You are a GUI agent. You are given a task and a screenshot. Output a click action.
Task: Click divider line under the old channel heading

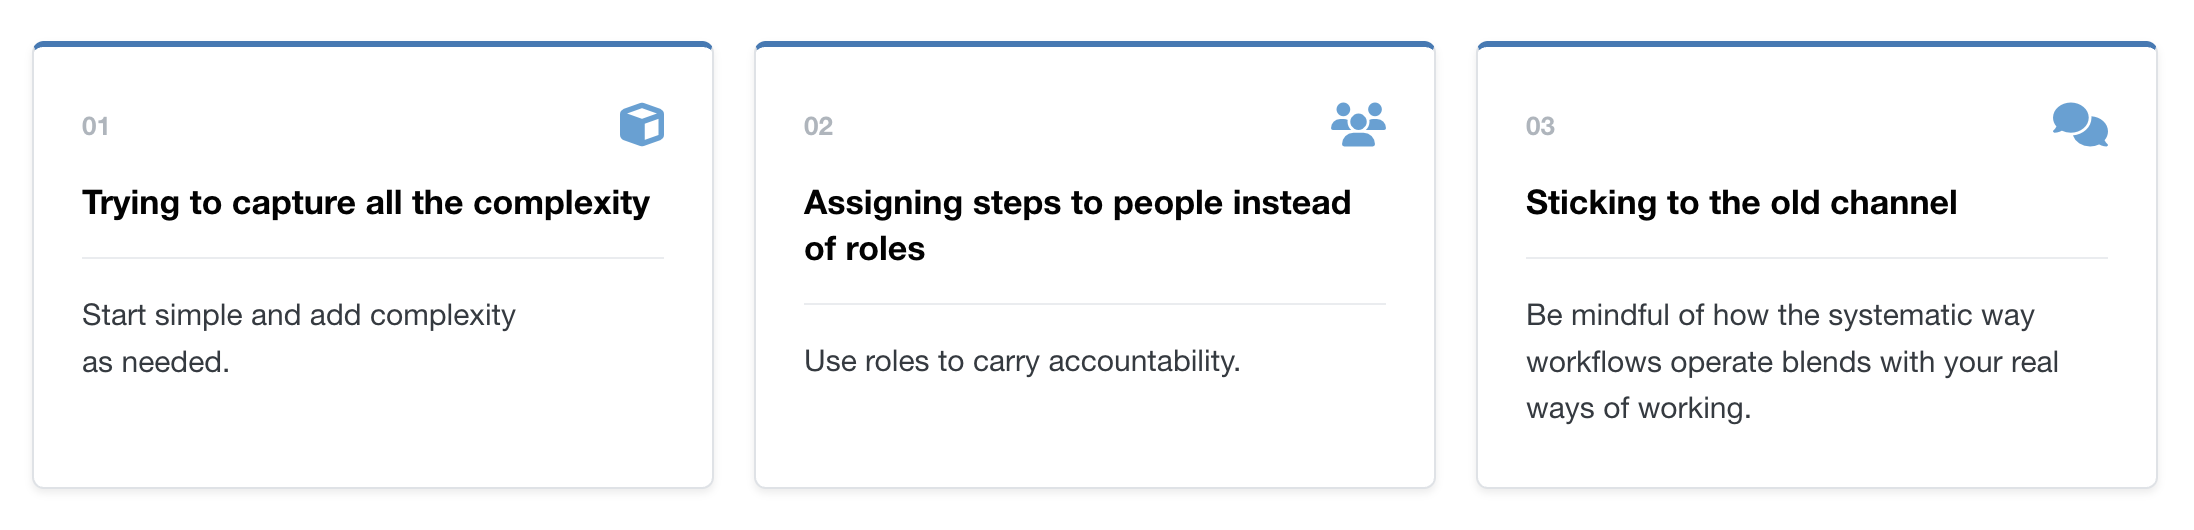(1817, 258)
